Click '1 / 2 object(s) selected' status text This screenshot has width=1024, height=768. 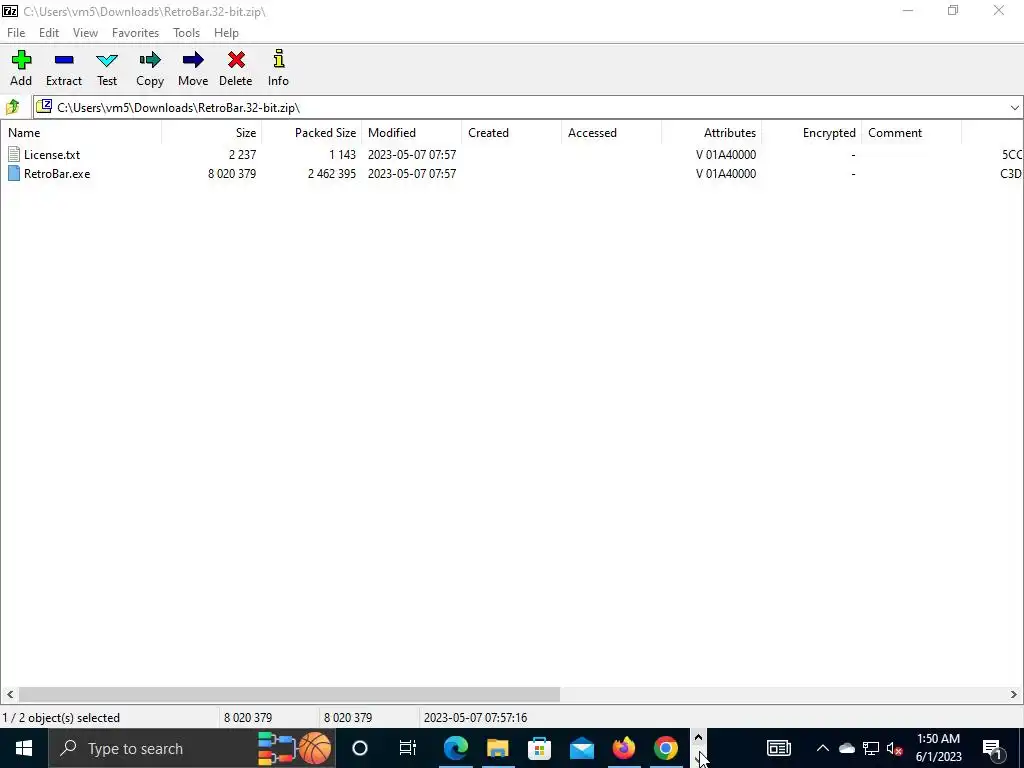61,718
